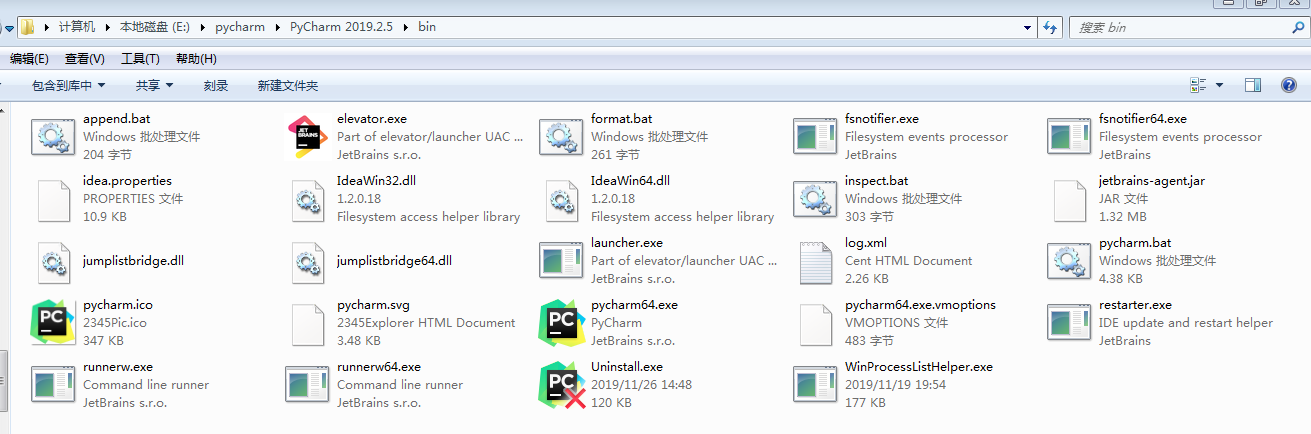The height and width of the screenshot is (434, 1311).
Task: Select the jumplistbridge64.dll file icon
Action: coord(306,261)
